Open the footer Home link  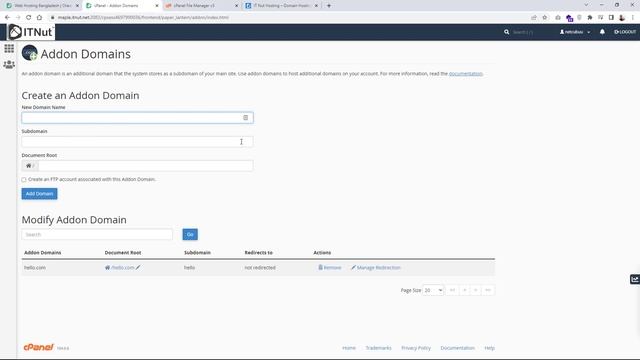[x=349, y=348]
